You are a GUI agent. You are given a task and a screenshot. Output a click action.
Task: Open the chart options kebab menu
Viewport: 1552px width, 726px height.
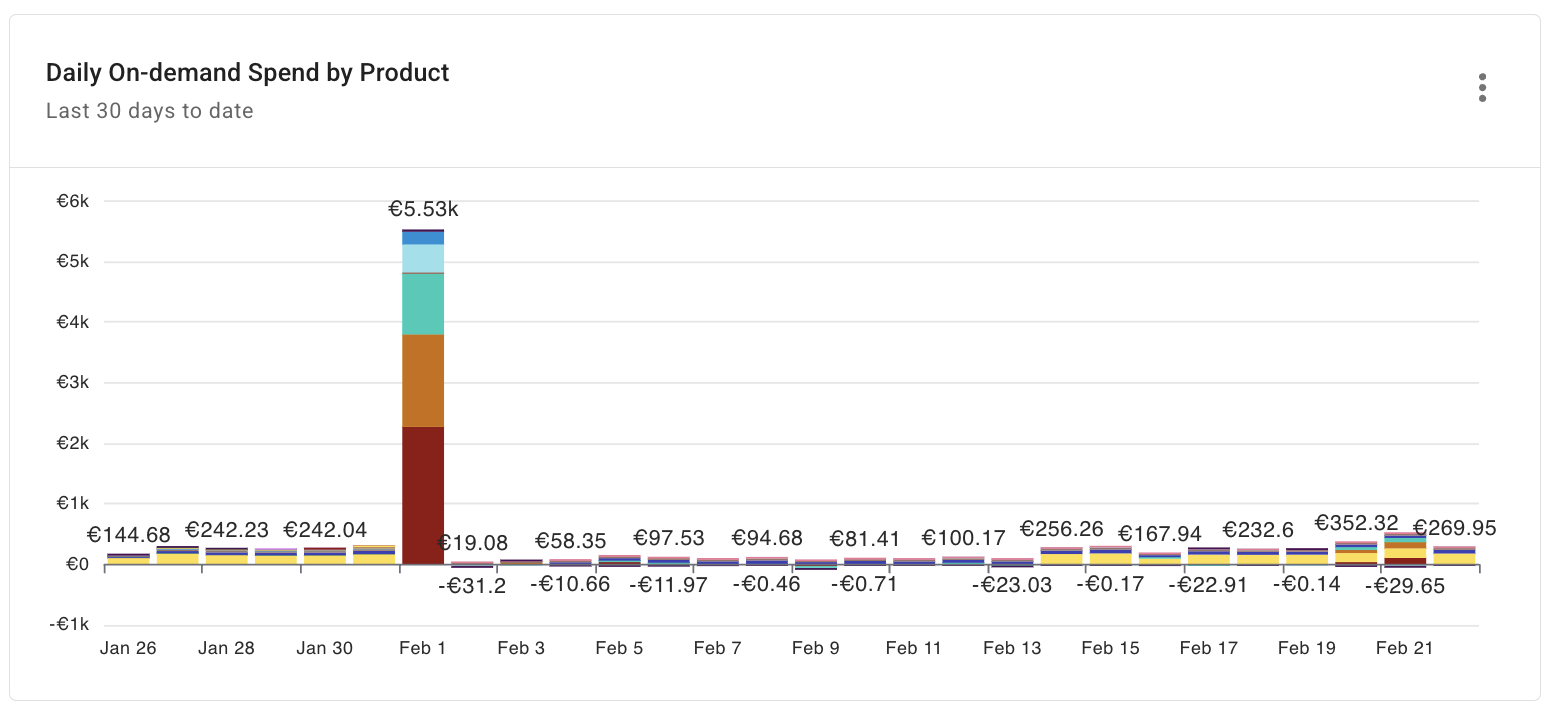click(1482, 87)
